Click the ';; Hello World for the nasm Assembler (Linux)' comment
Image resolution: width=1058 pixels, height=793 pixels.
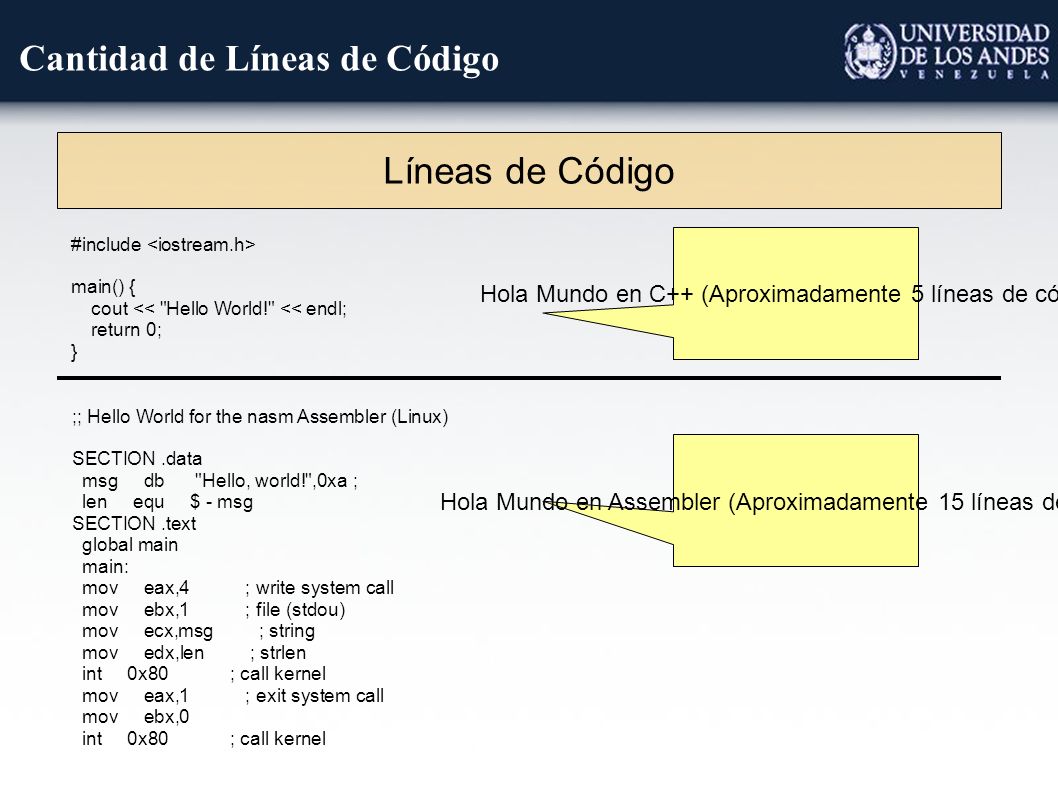pos(260,416)
